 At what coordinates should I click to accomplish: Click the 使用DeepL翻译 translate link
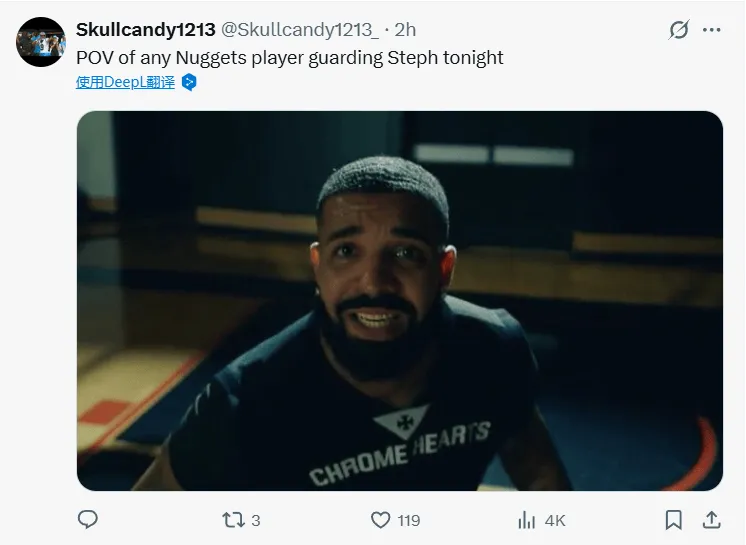pyautogui.click(x=125, y=82)
